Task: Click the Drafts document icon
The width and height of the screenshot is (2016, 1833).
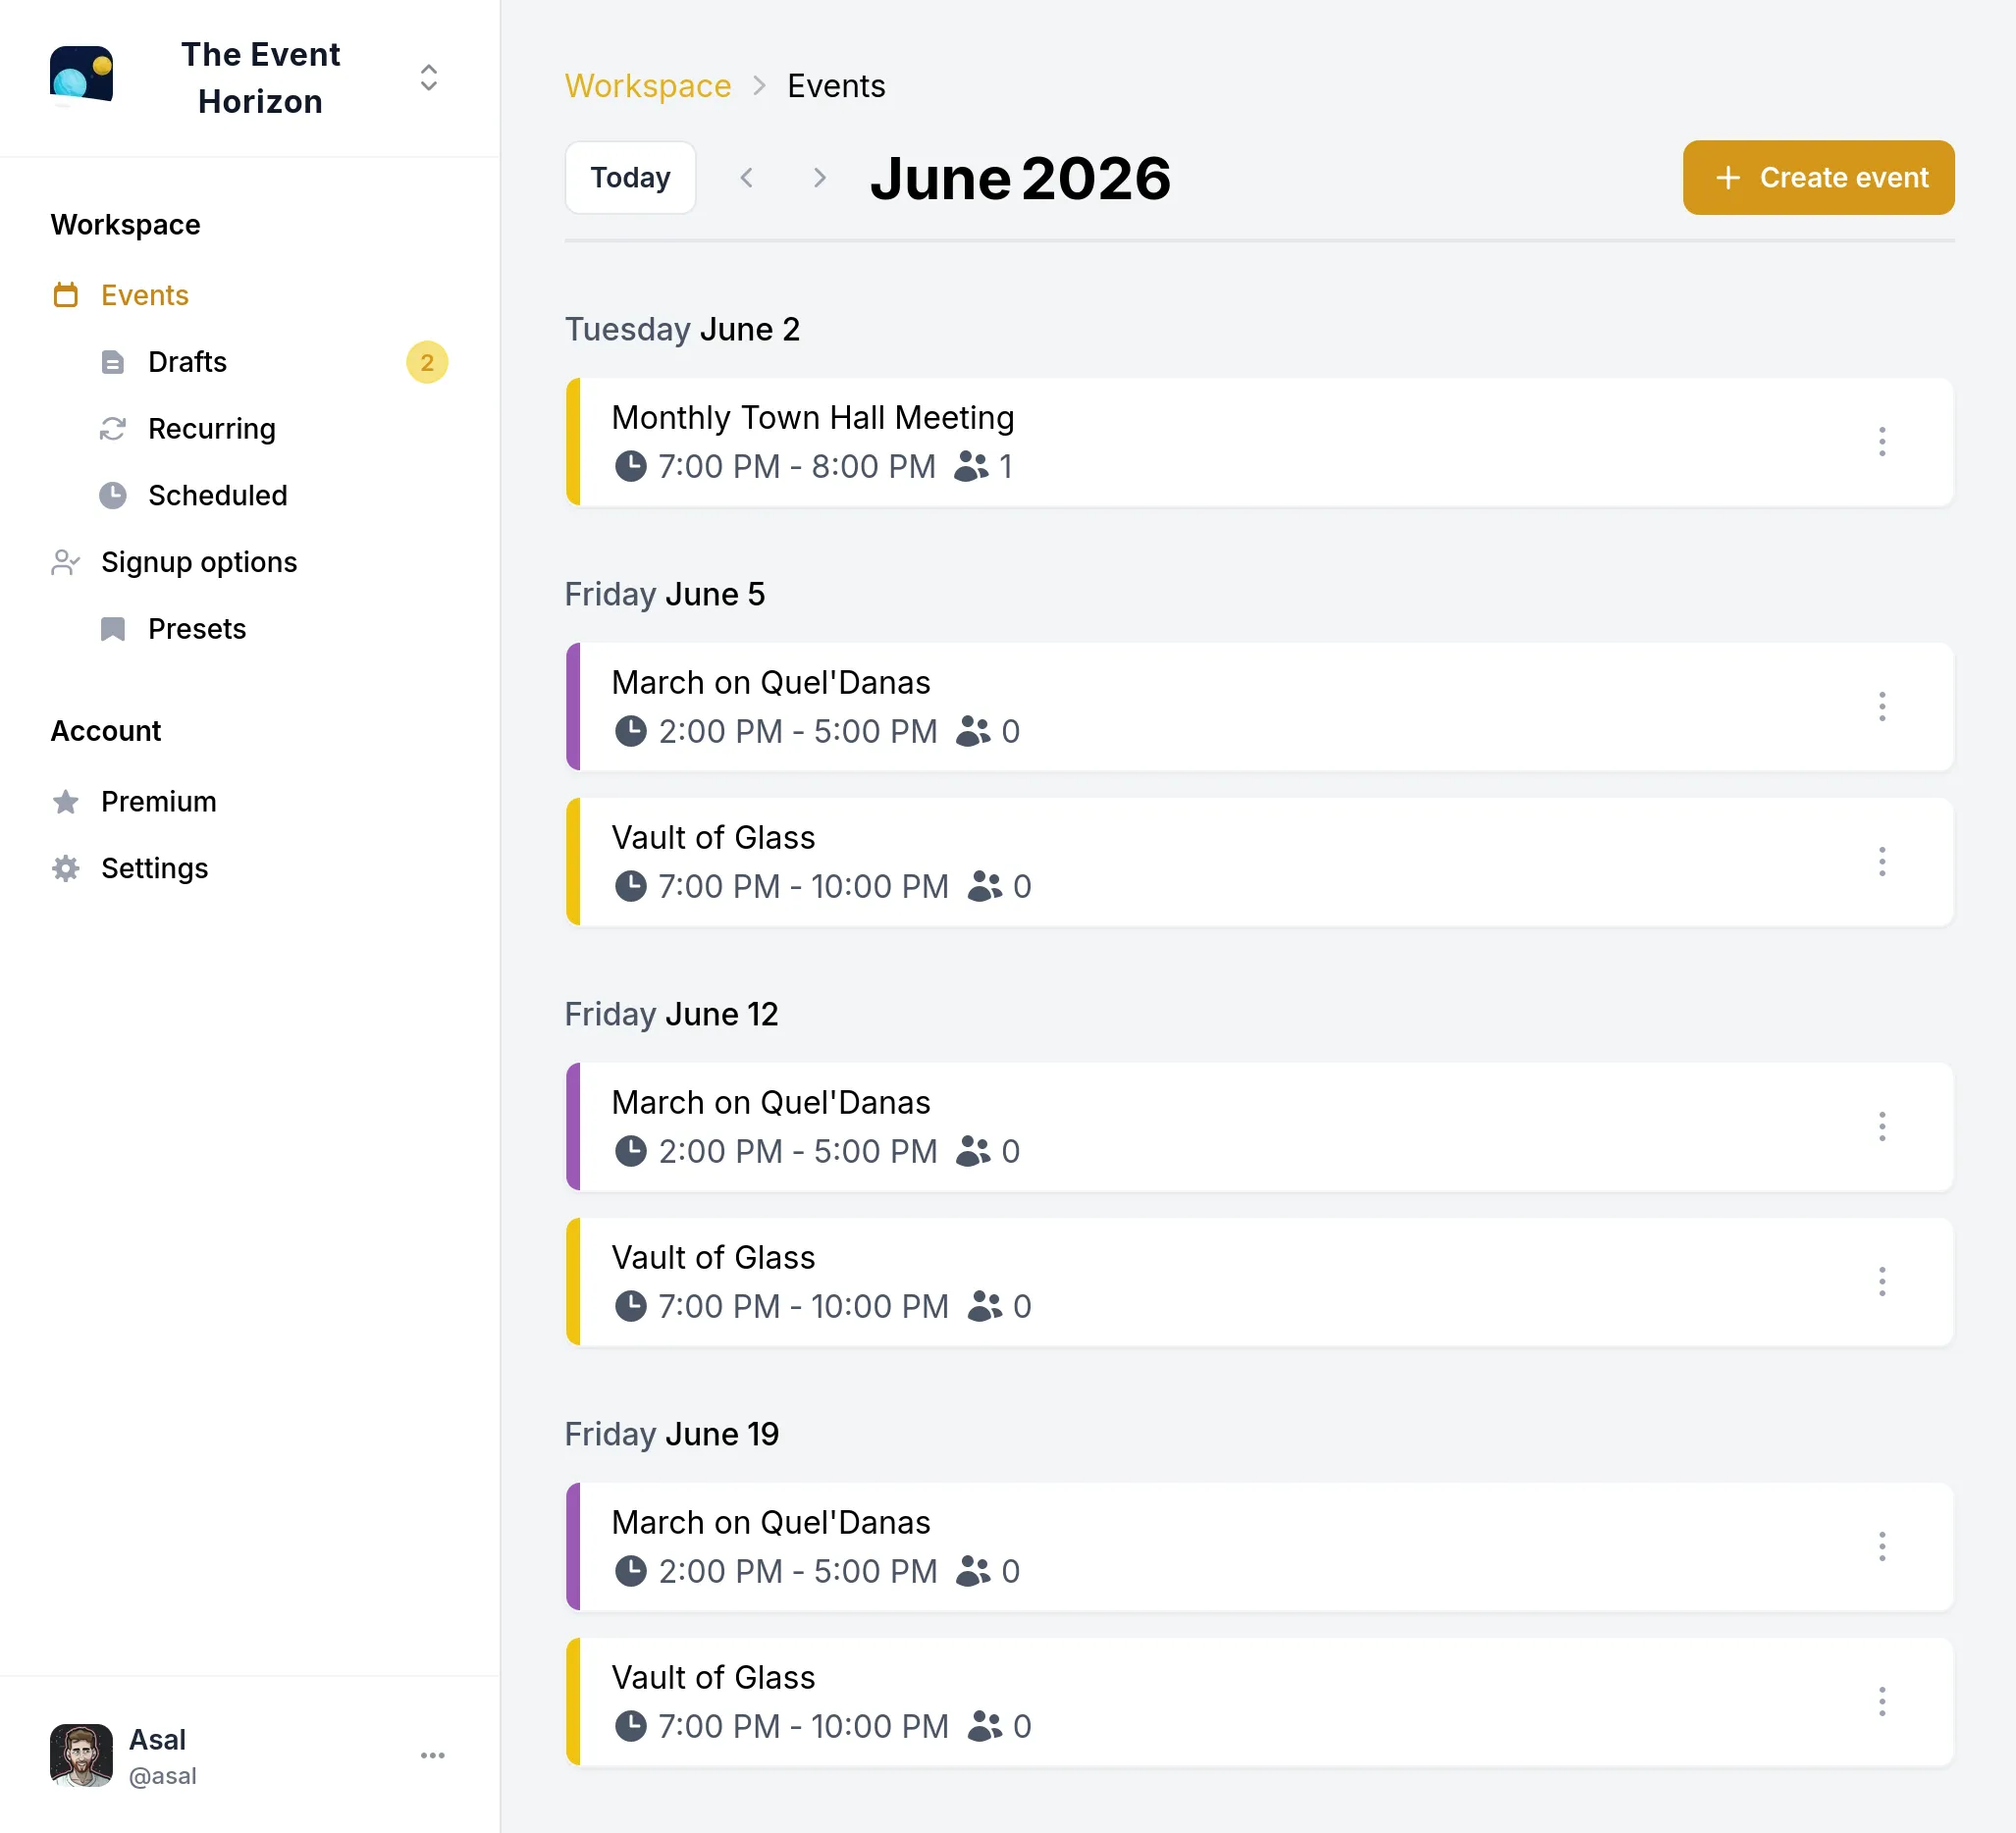Action: click(x=113, y=362)
